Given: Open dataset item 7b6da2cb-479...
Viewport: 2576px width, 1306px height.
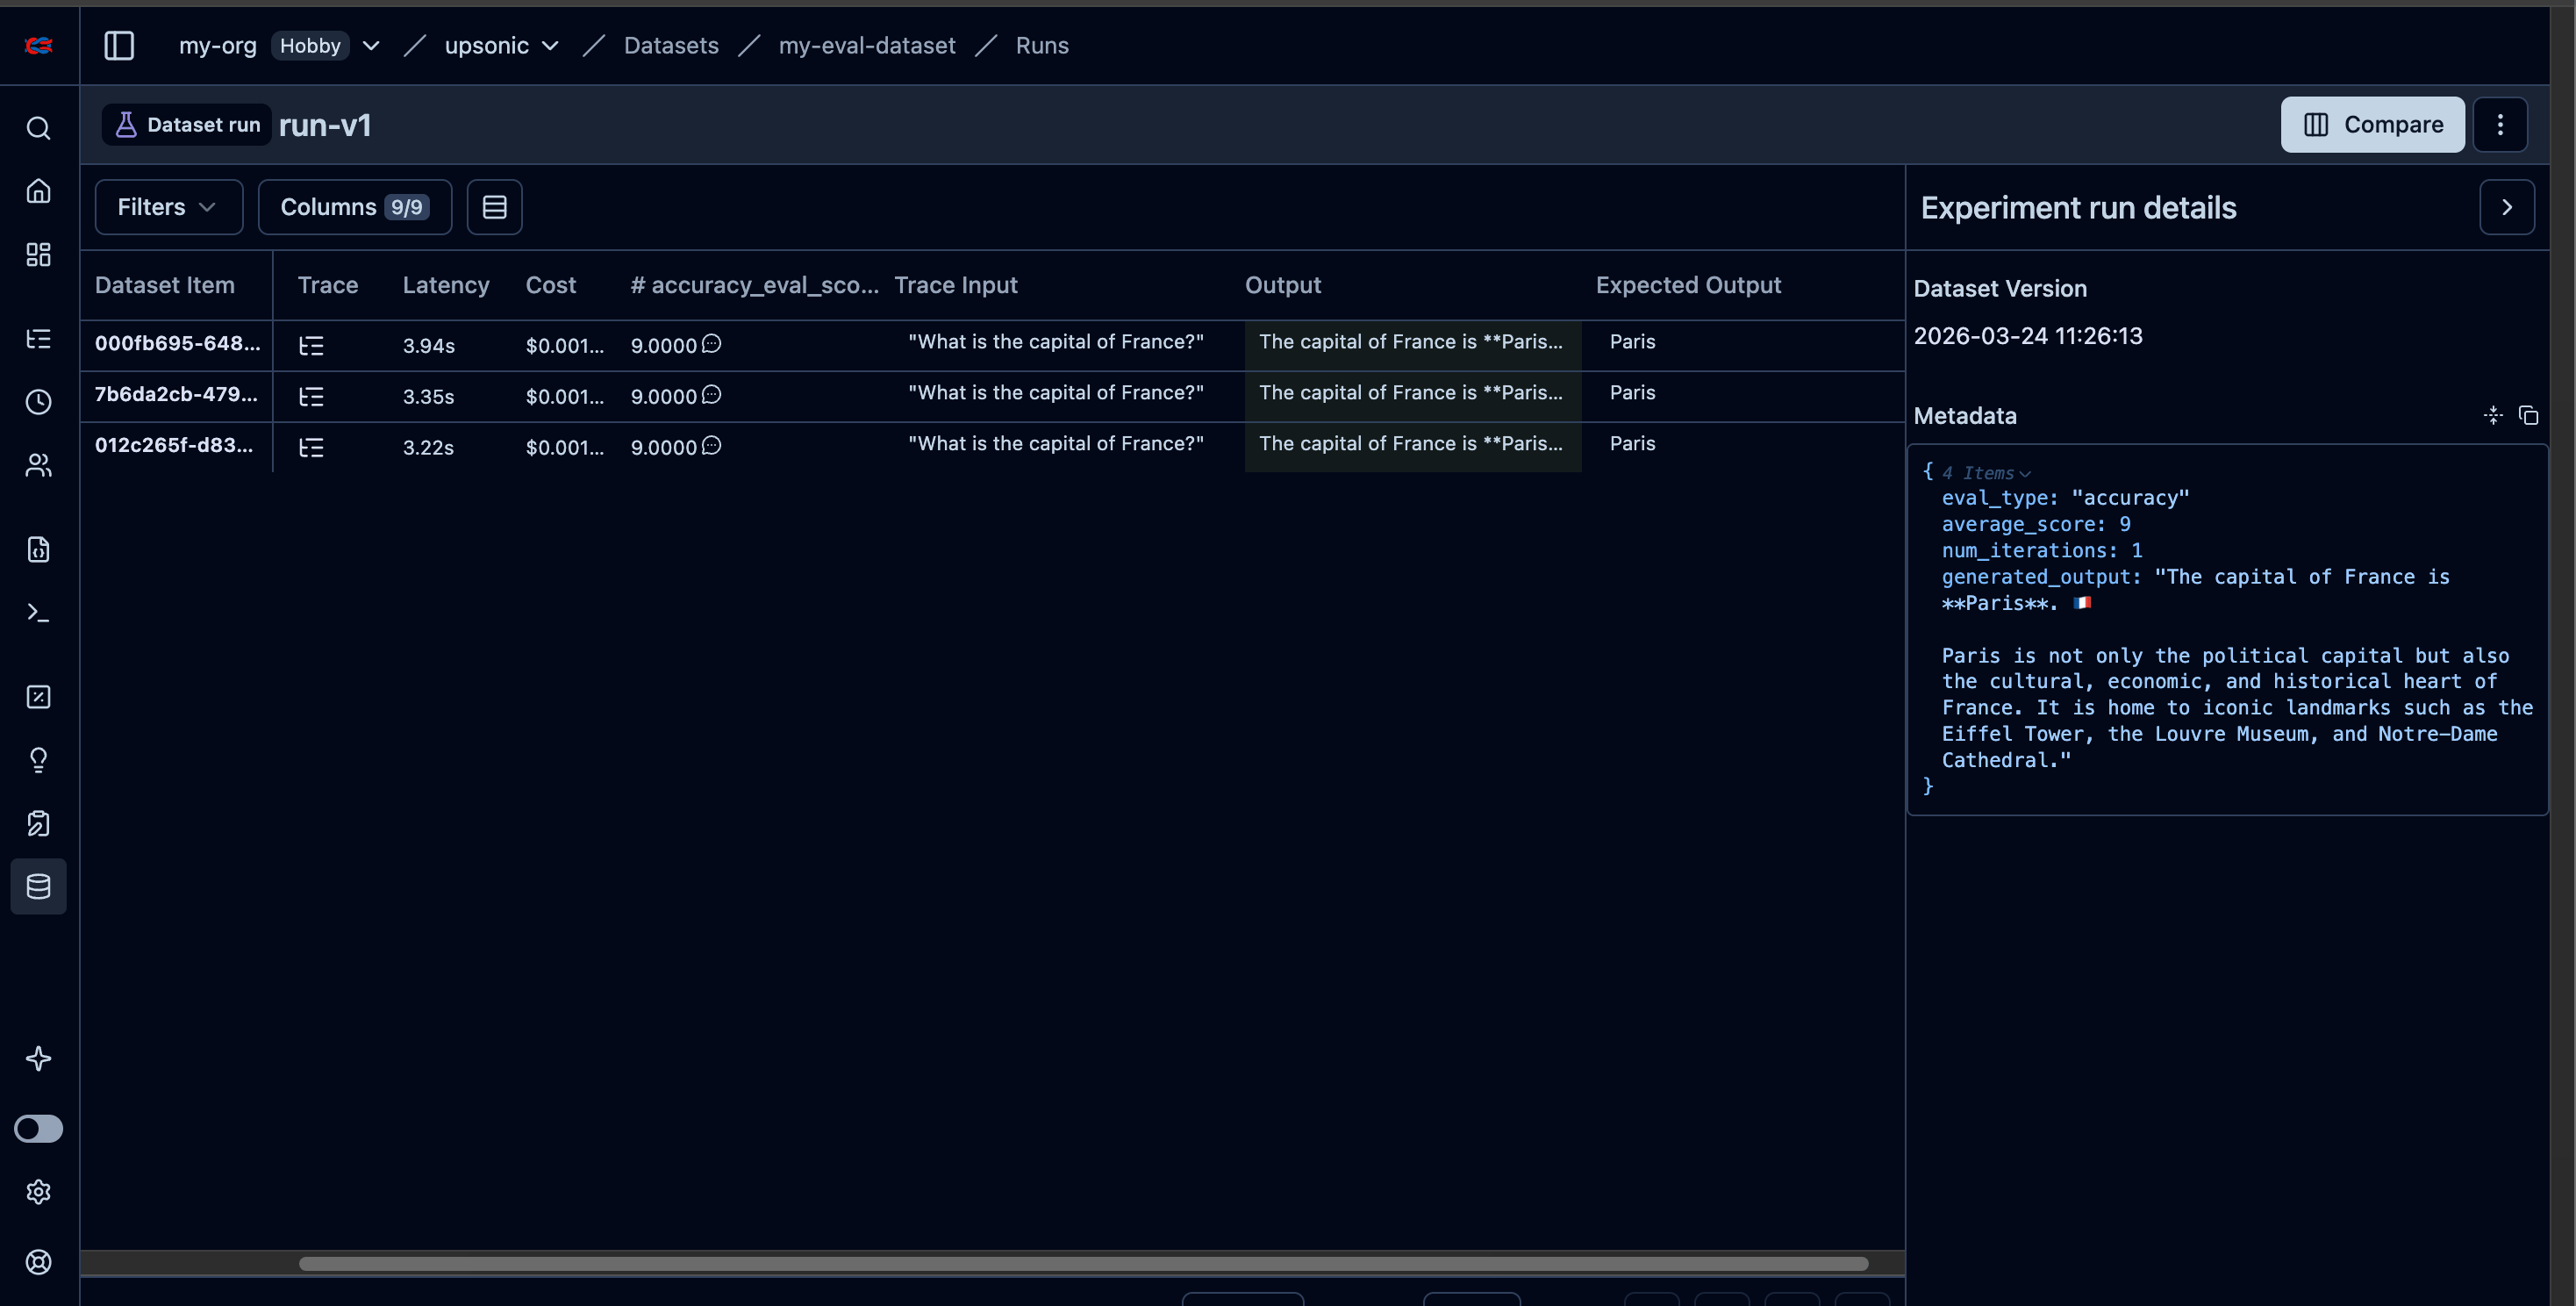Looking at the screenshot, I should pyautogui.click(x=176, y=394).
